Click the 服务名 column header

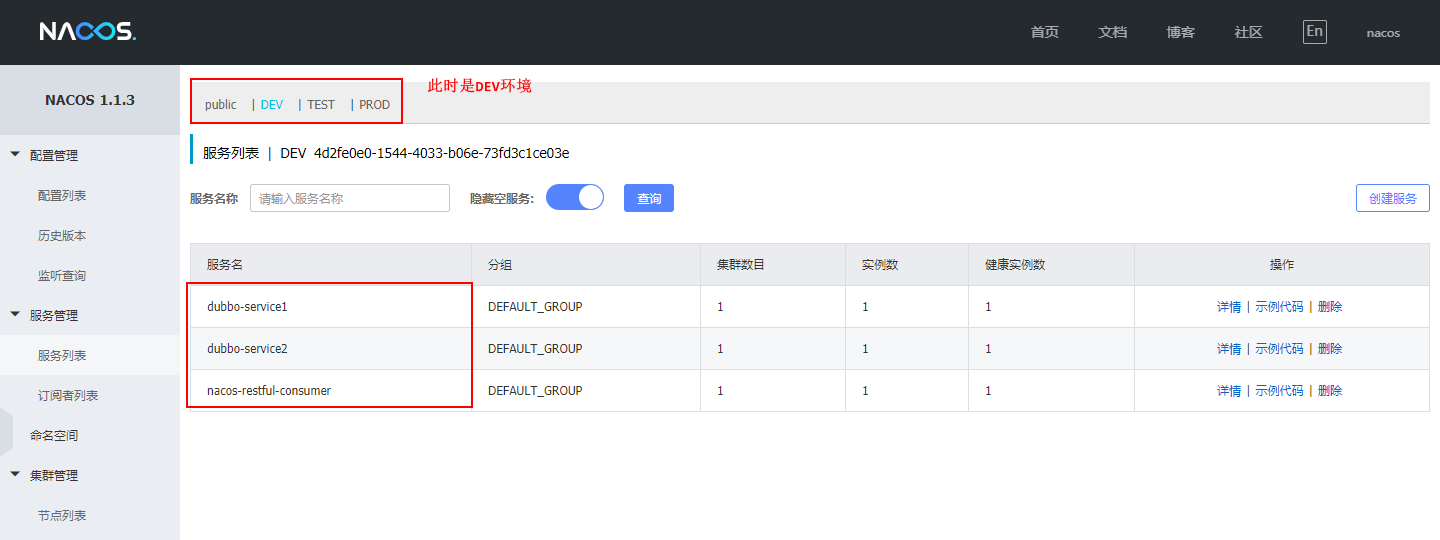[x=225, y=265]
